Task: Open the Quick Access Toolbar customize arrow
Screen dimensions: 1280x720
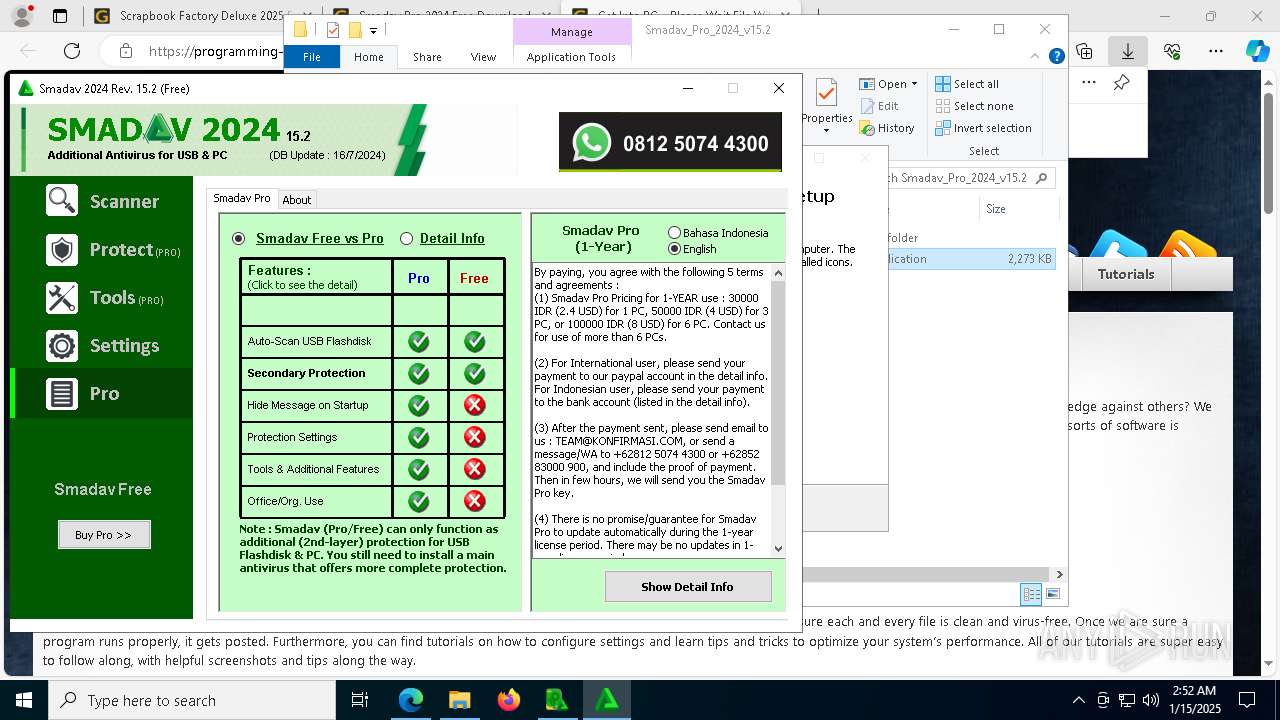Action: point(373,31)
